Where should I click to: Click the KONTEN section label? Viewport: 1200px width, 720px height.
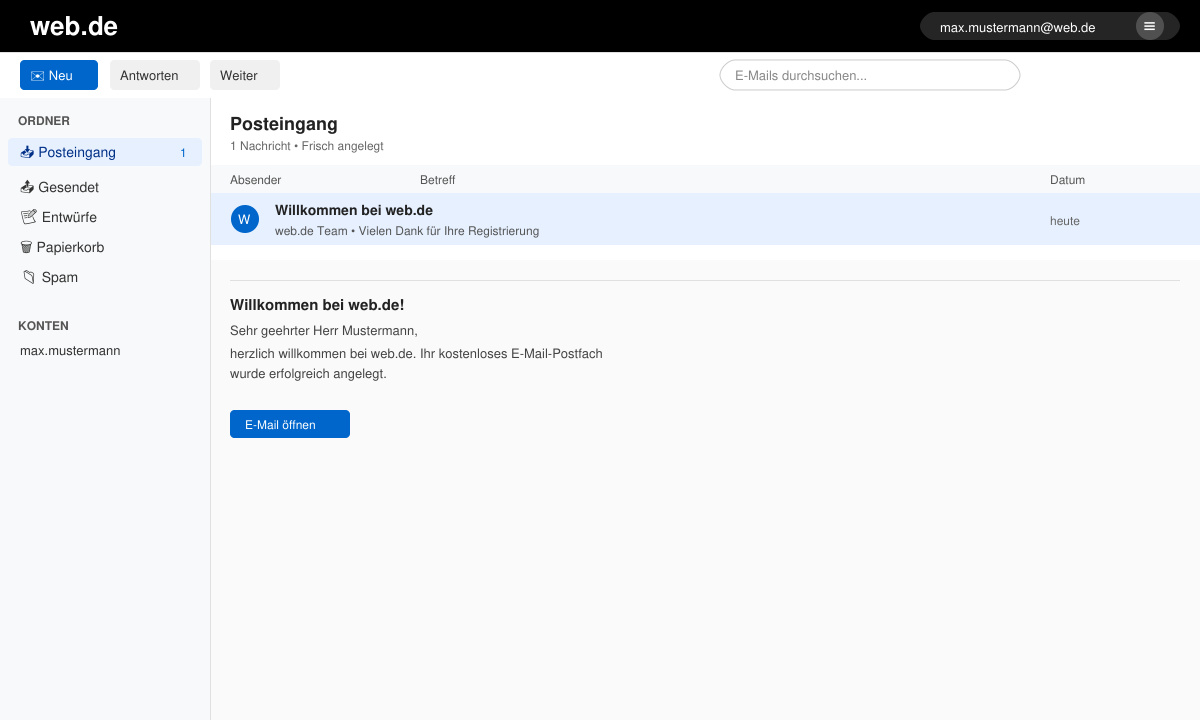point(43,326)
